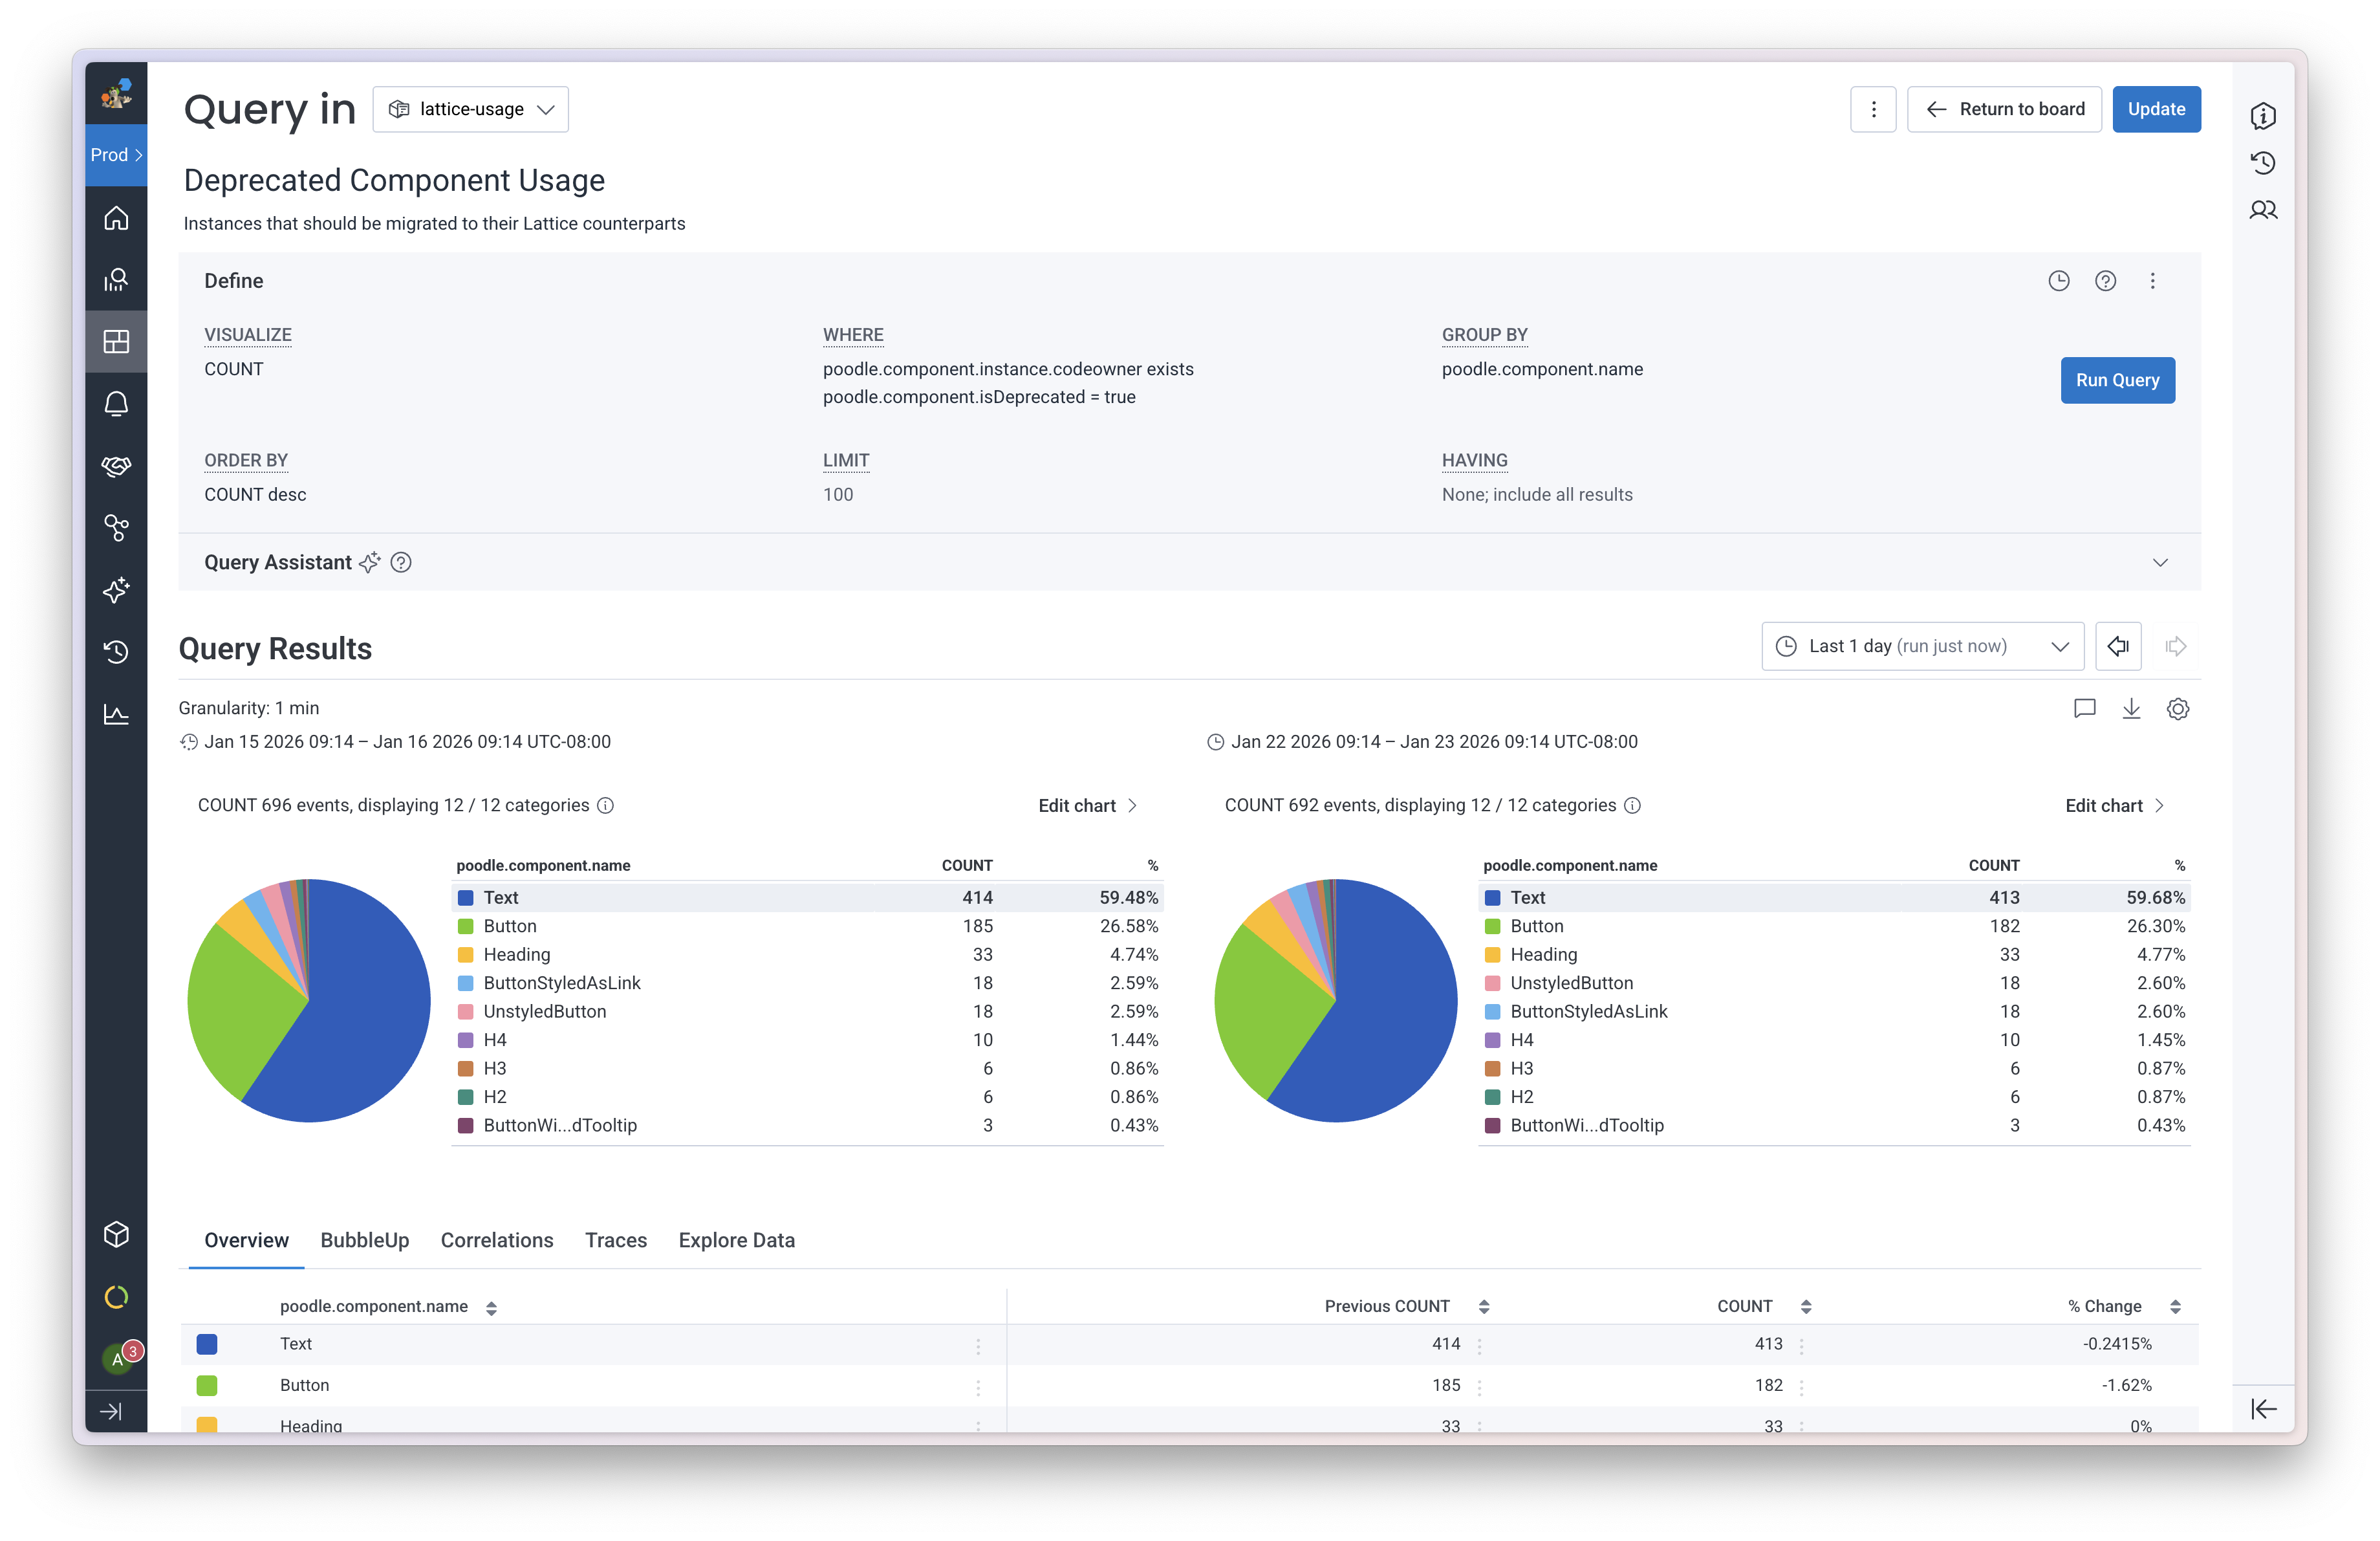Open the Last 1 day time range dropdown
Image resolution: width=2380 pixels, height=1541 pixels.
tap(1922, 646)
